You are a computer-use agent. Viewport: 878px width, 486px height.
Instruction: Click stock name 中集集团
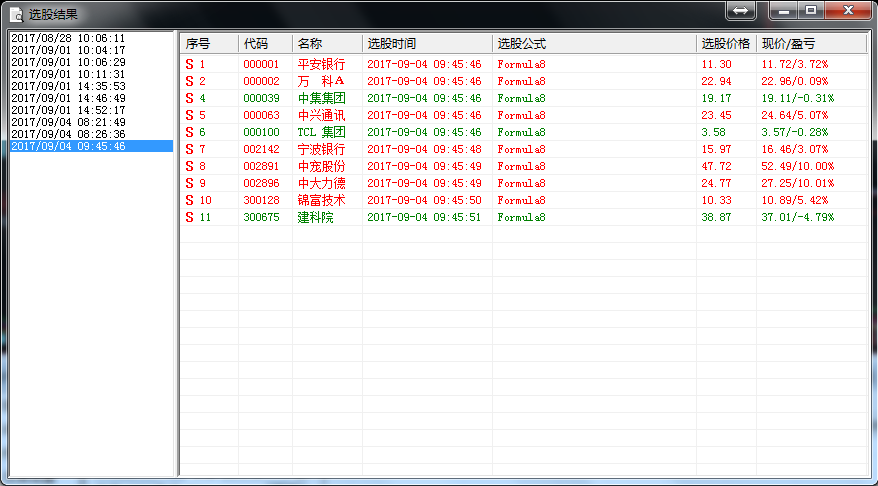[321, 99]
